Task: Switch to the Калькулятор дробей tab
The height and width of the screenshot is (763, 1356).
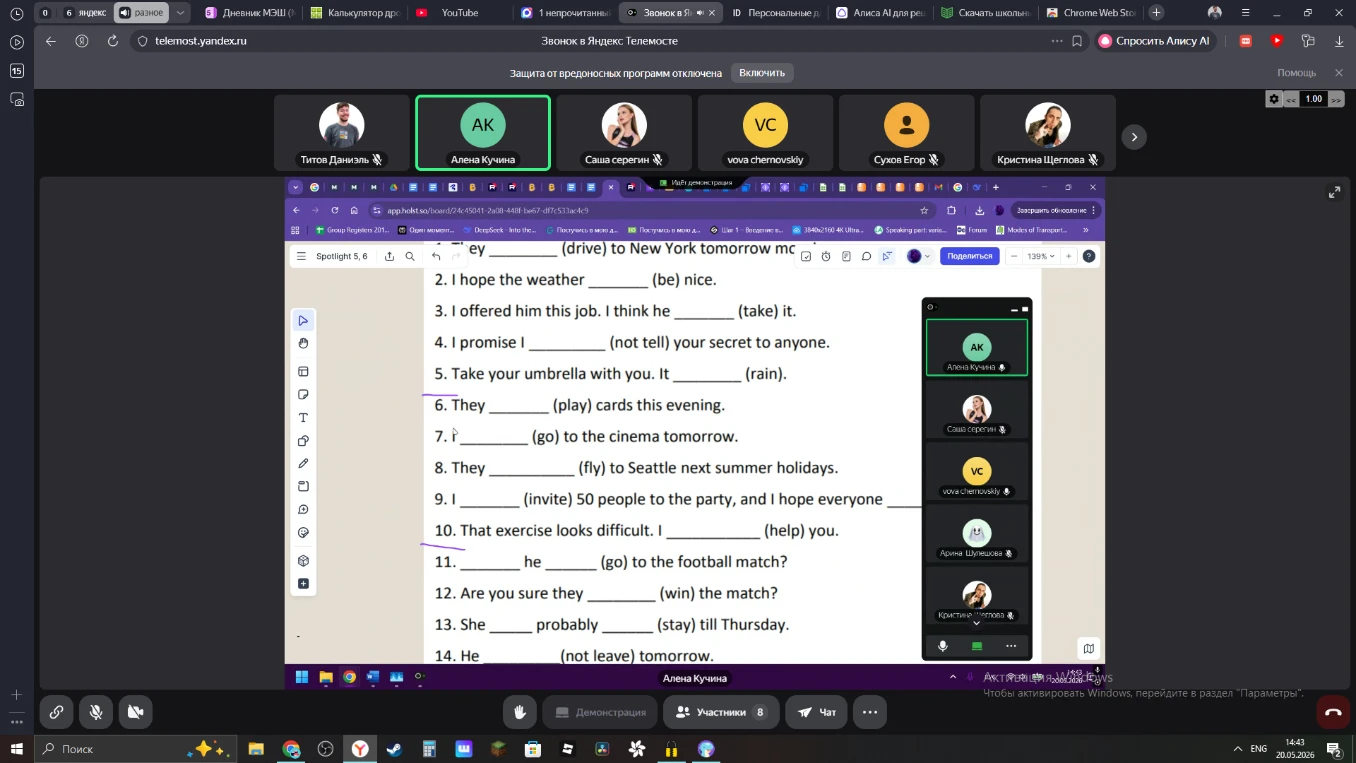Action: 354,13
